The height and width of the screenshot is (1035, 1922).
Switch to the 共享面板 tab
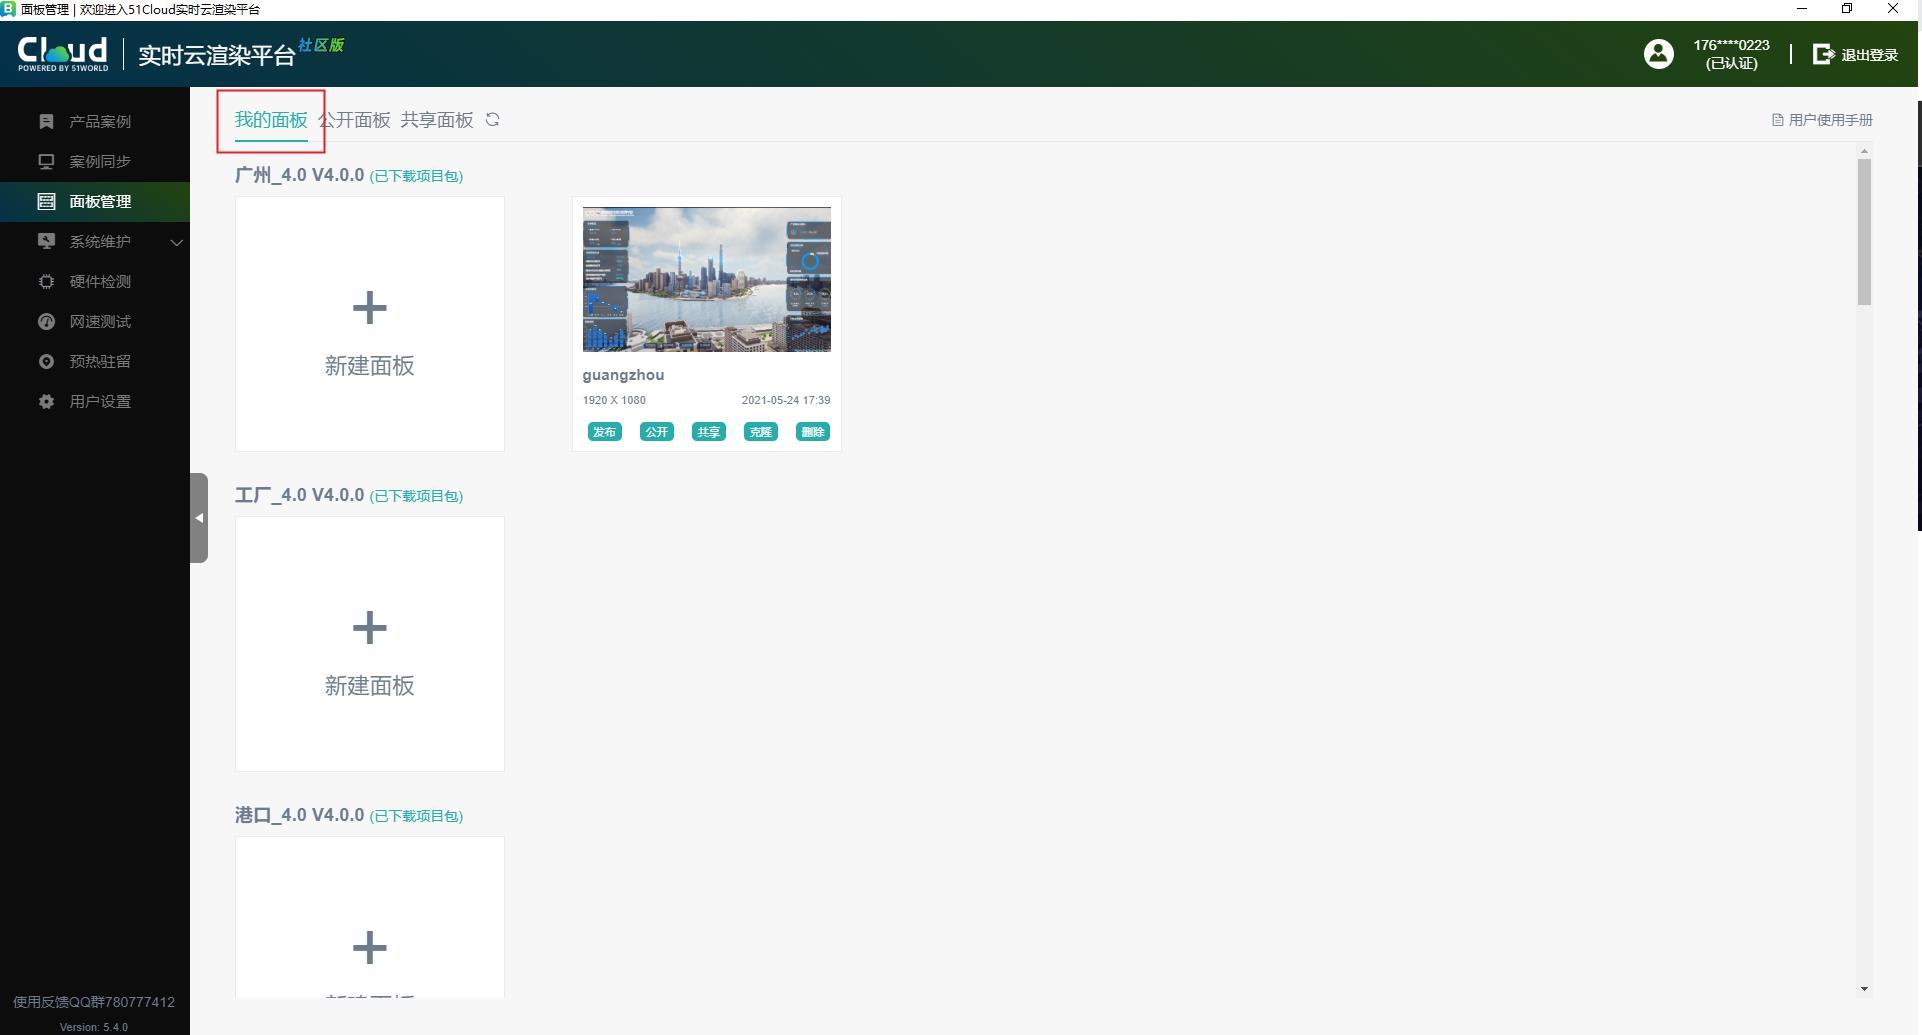(x=437, y=120)
